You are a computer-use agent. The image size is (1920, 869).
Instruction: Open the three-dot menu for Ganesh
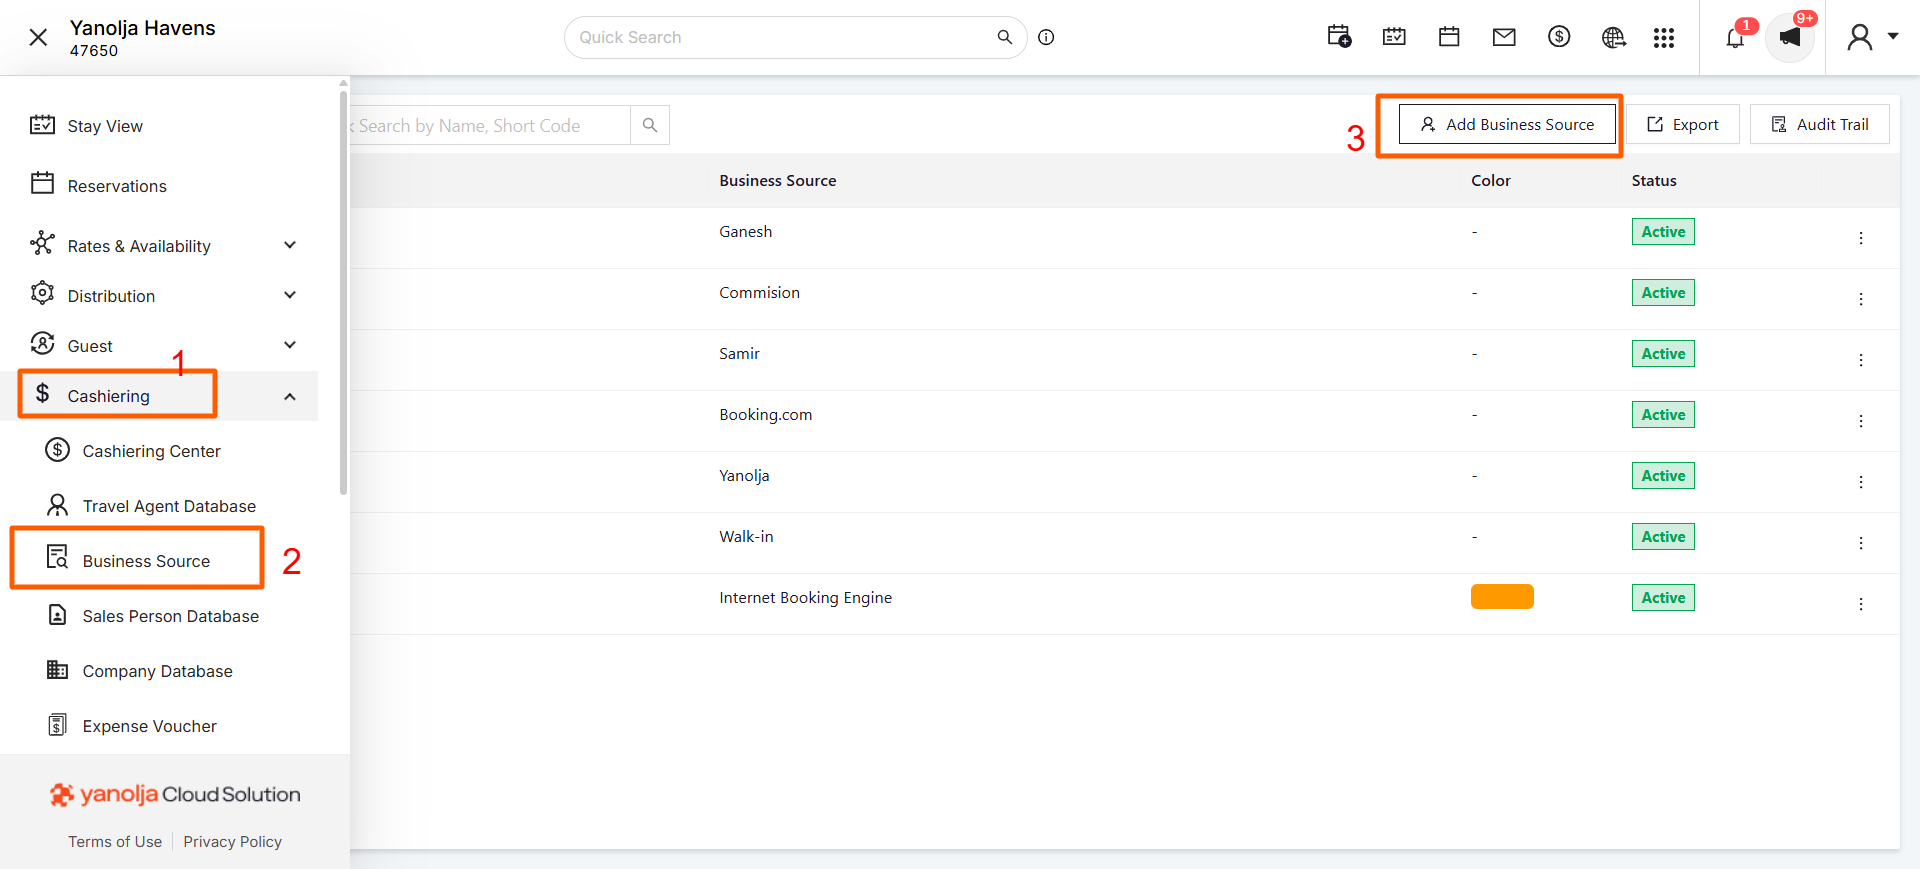pyautogui.click(x=1861, y=238)
